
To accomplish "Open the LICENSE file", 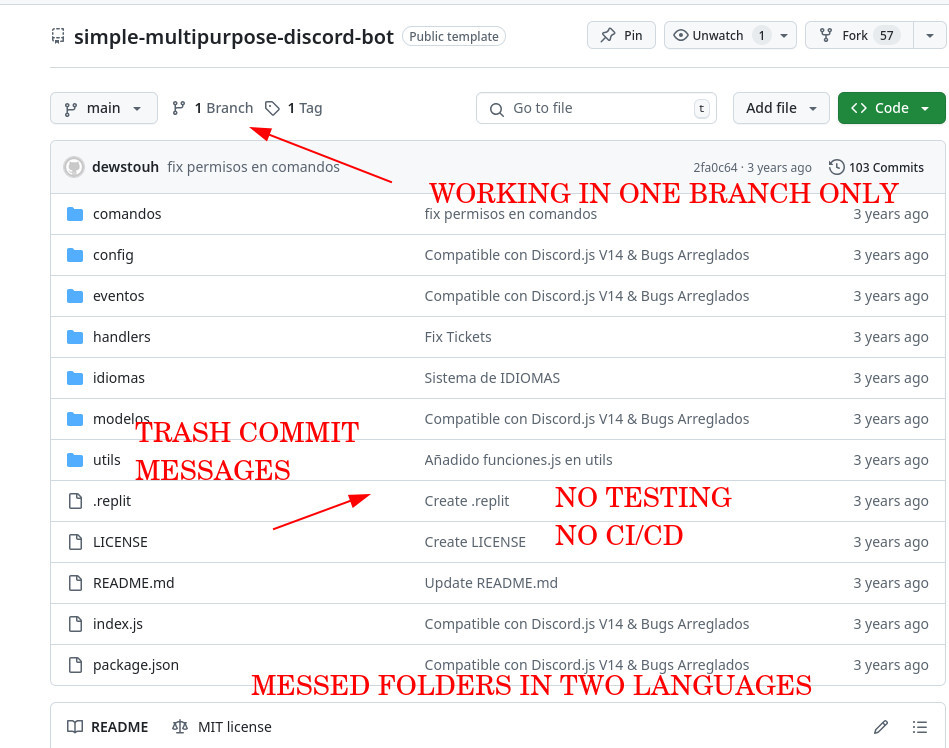I will (x=120, y=542).
